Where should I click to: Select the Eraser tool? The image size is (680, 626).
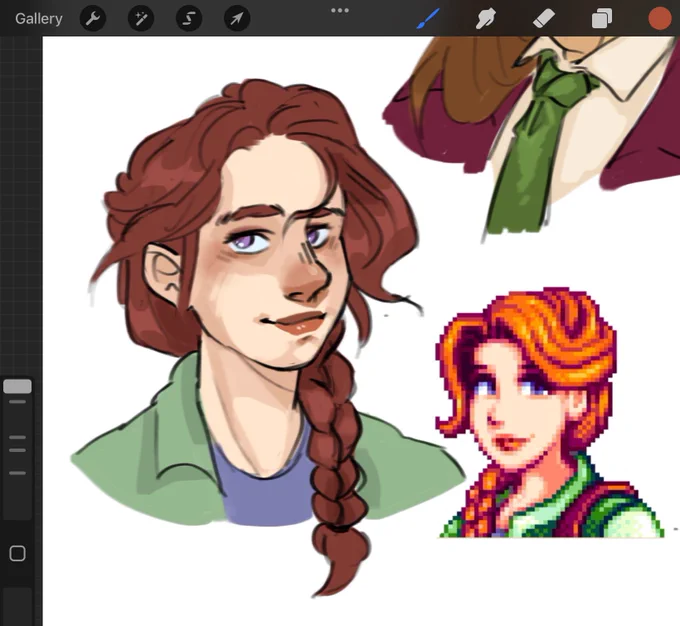coord(543,19)
